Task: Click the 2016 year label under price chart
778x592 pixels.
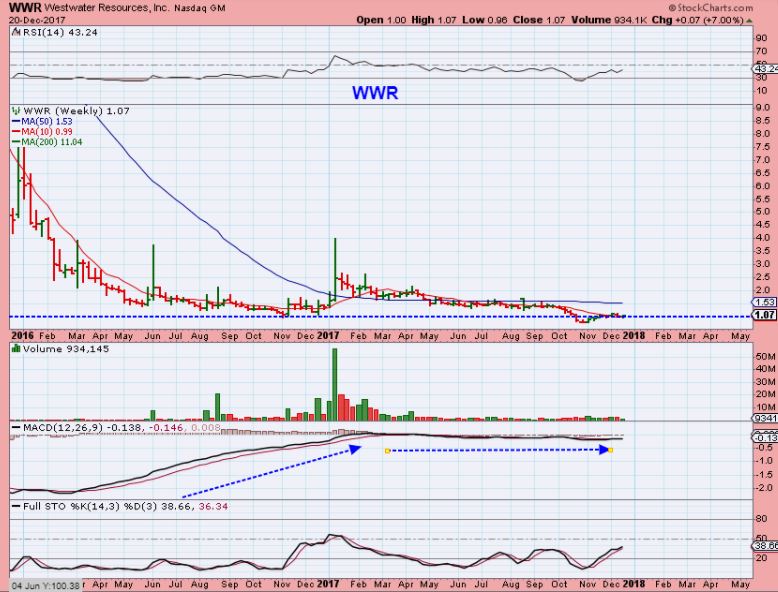Action: (23, 336)
